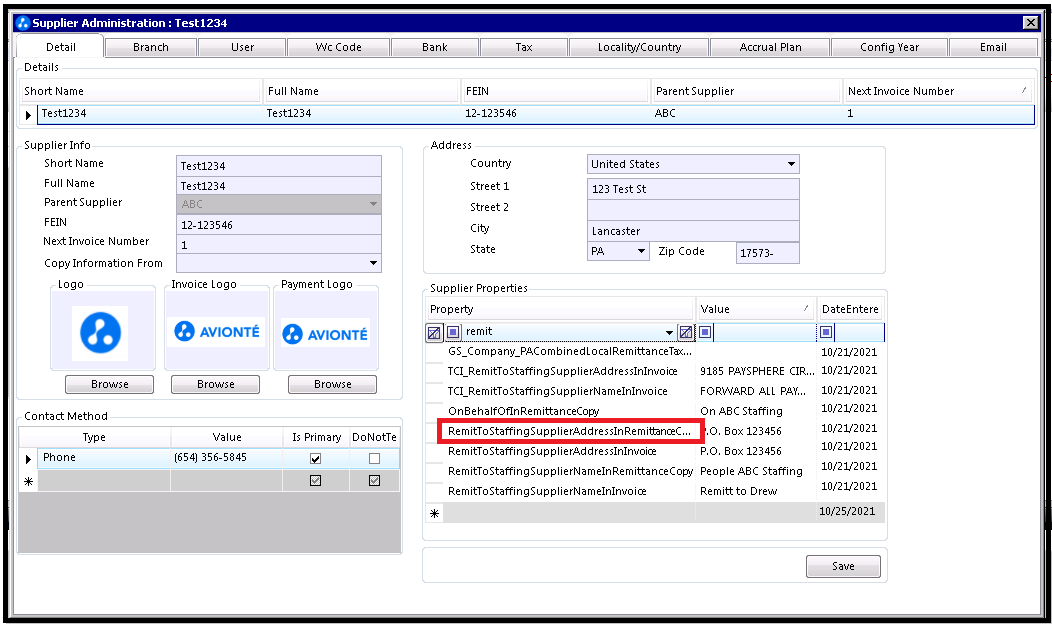Expand the State dropdown showing PA
This screenshot has height=627, width=1052.
[x=641, y=252]
